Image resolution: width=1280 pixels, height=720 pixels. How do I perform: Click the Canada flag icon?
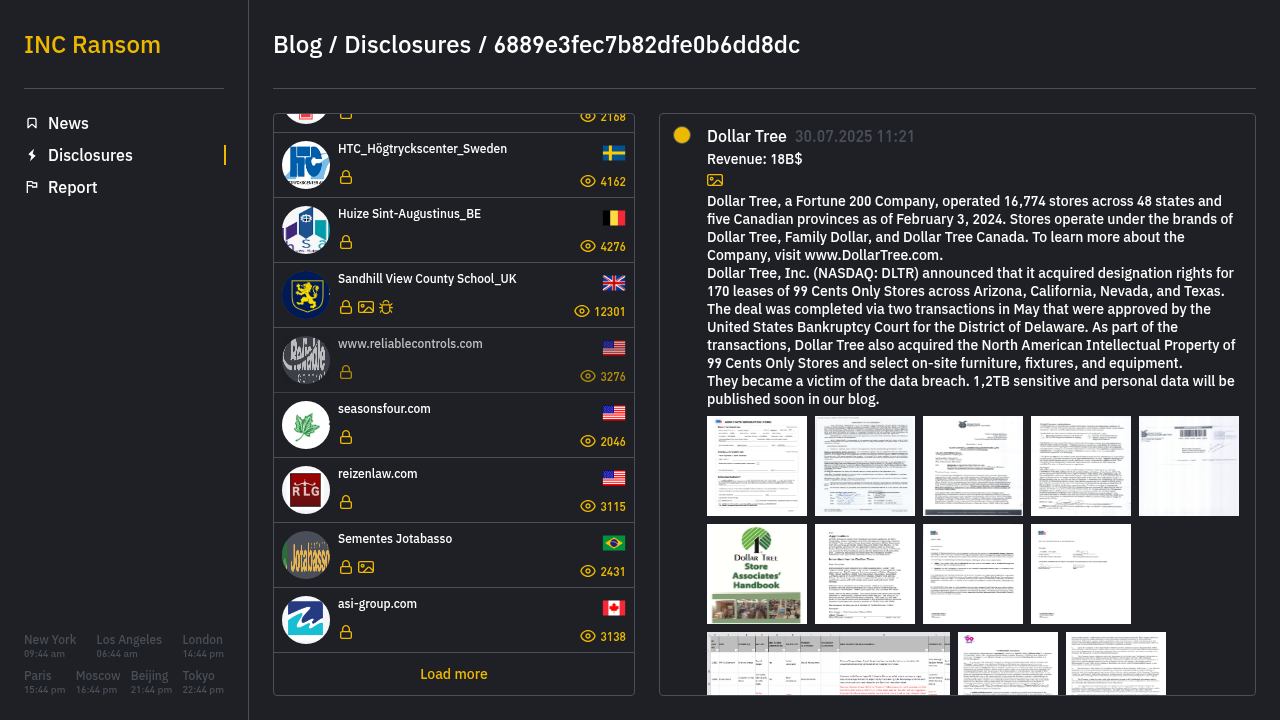coord(614,608)
